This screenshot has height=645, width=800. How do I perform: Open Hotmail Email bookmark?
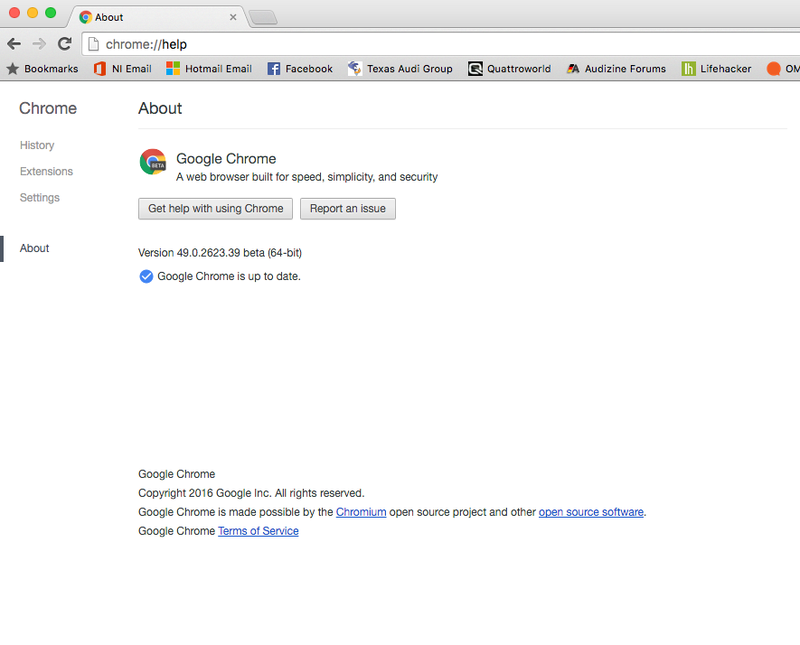tap(209, 68)
